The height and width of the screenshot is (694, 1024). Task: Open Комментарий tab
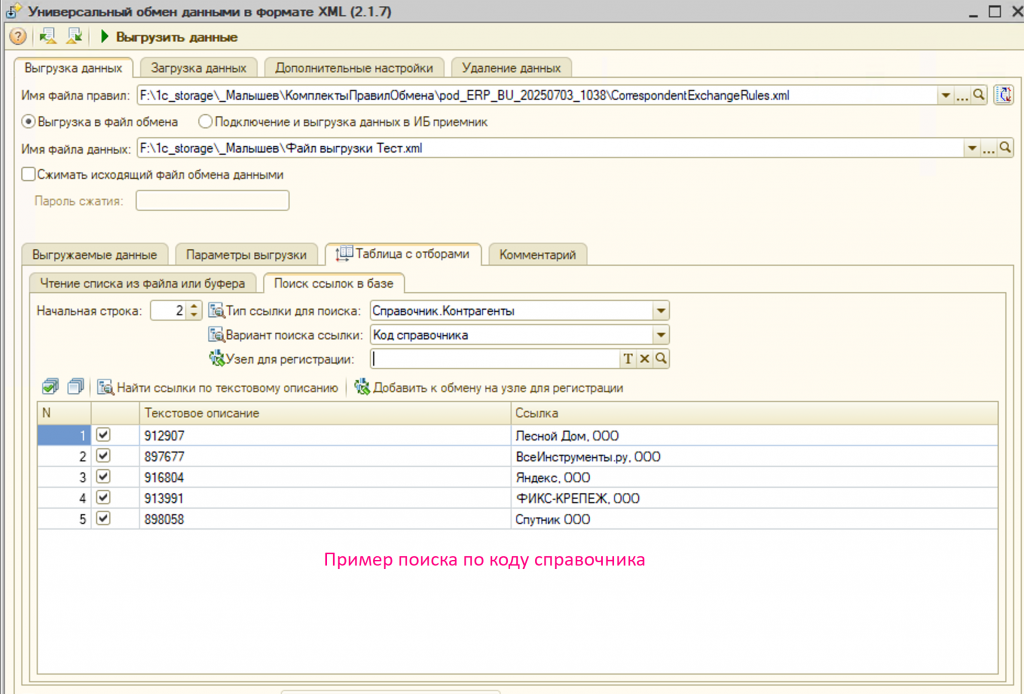(537, 255)
